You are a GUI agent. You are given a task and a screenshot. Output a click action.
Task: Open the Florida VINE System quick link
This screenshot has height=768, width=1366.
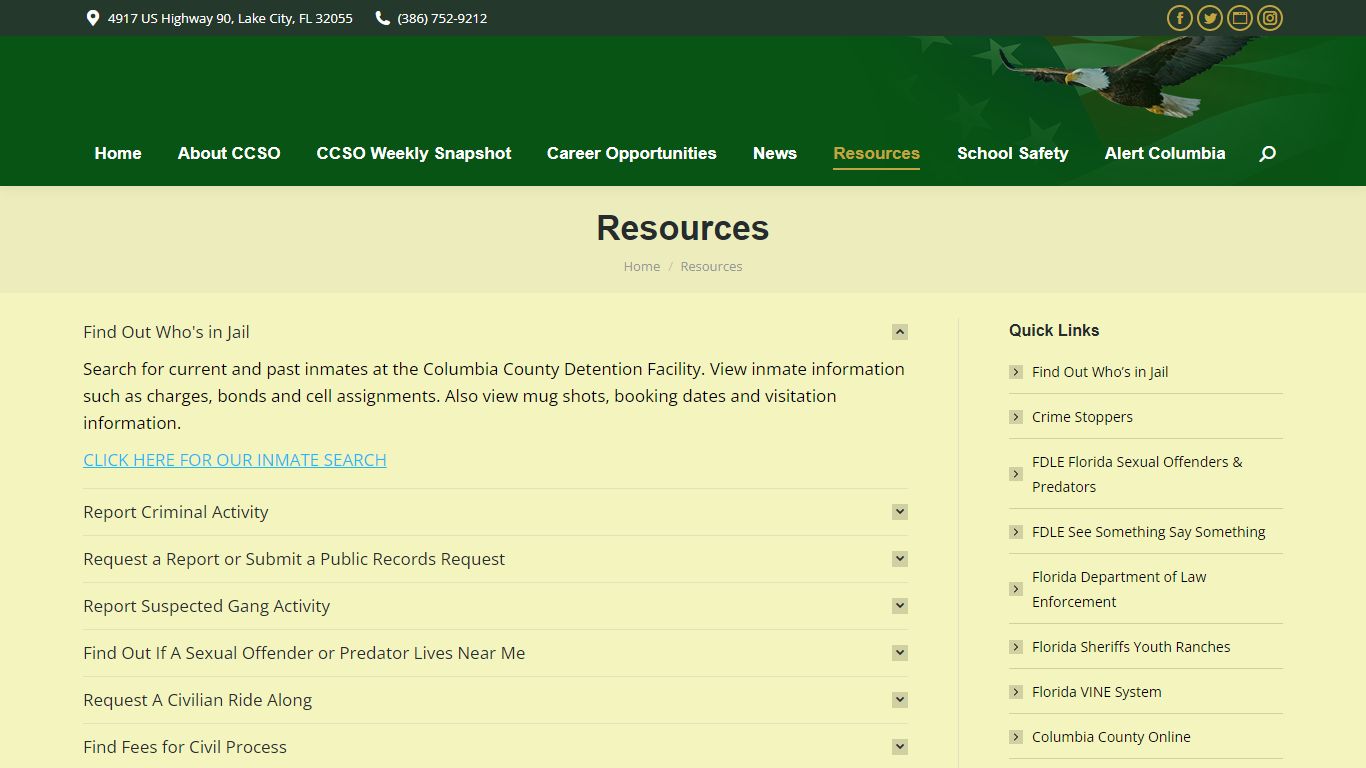tap(1097, 692)
